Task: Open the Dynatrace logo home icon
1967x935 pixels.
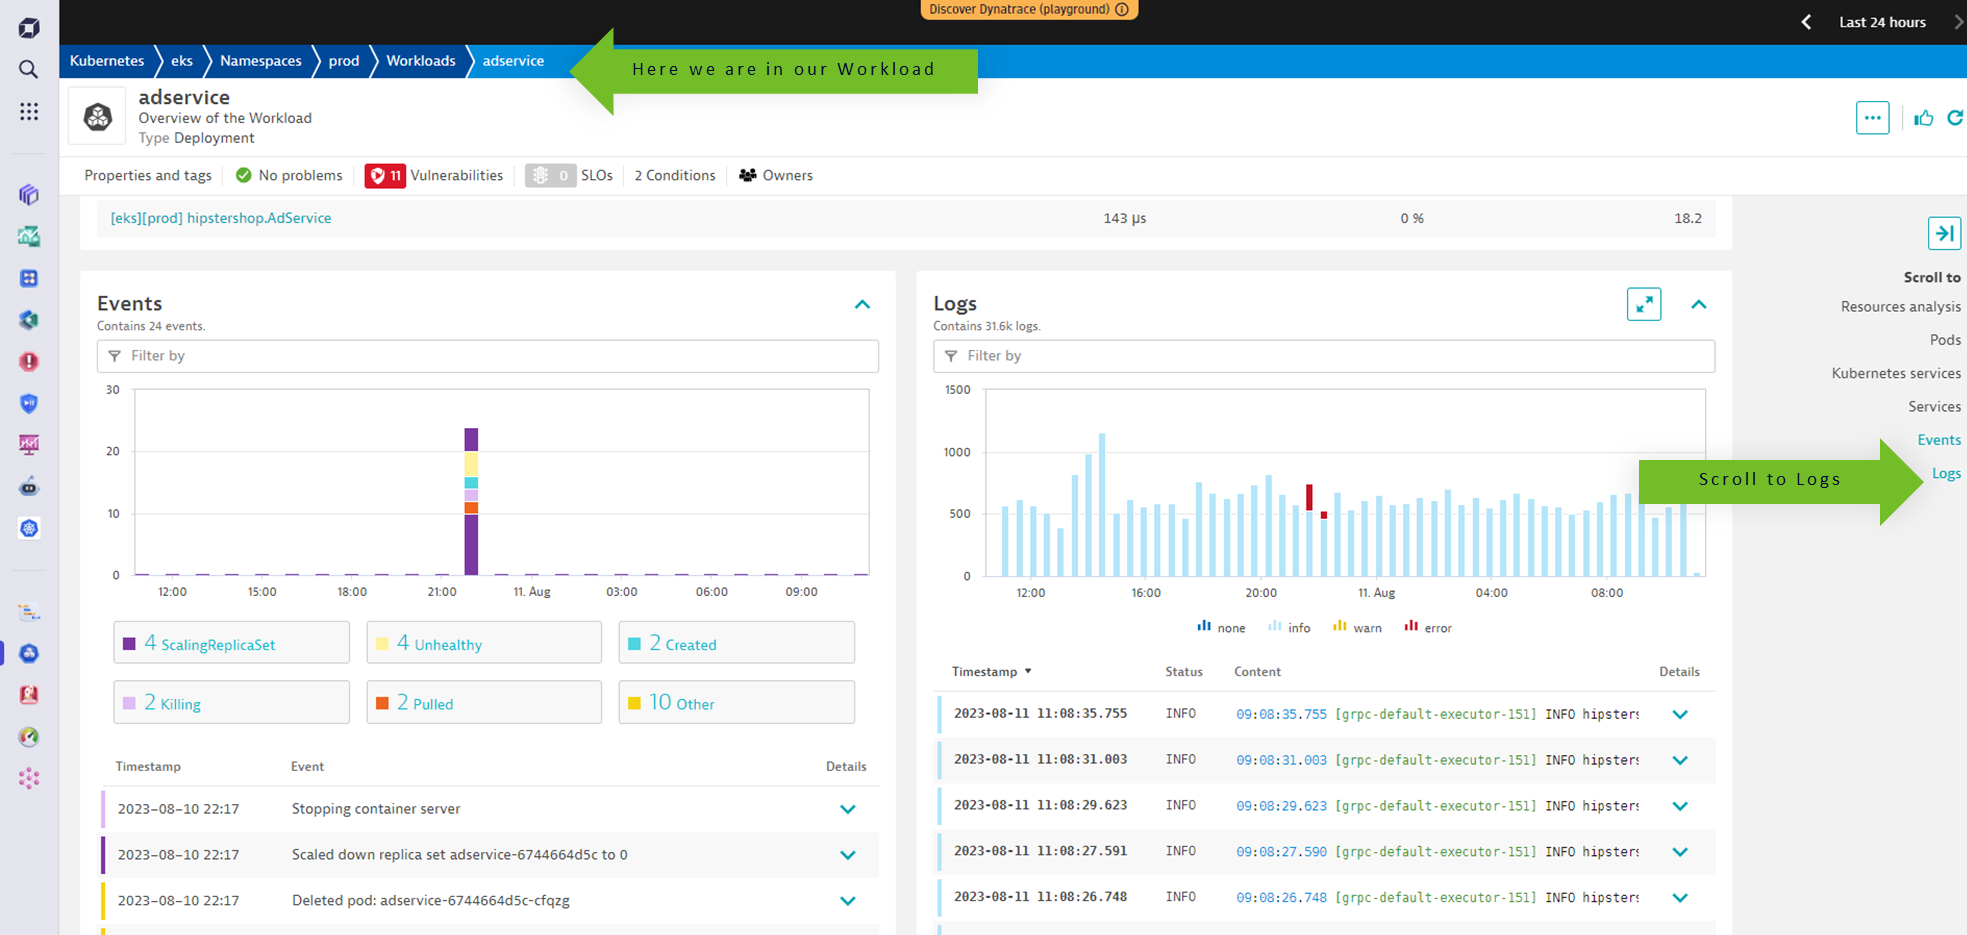Action: click(x=29, y=28)
